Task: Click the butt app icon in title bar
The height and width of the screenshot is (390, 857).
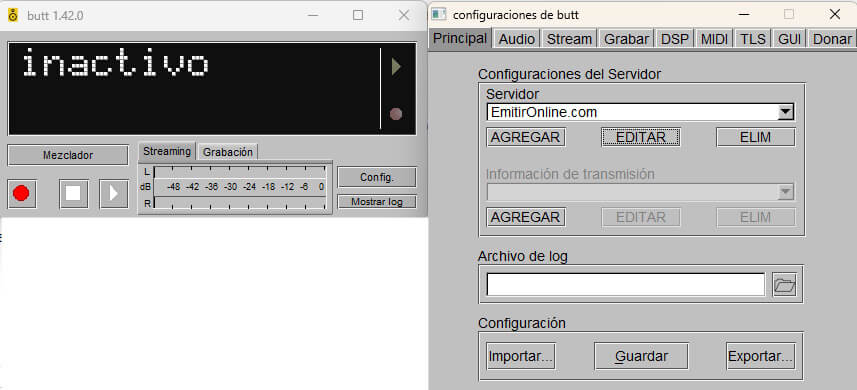Action: point(13,15)
